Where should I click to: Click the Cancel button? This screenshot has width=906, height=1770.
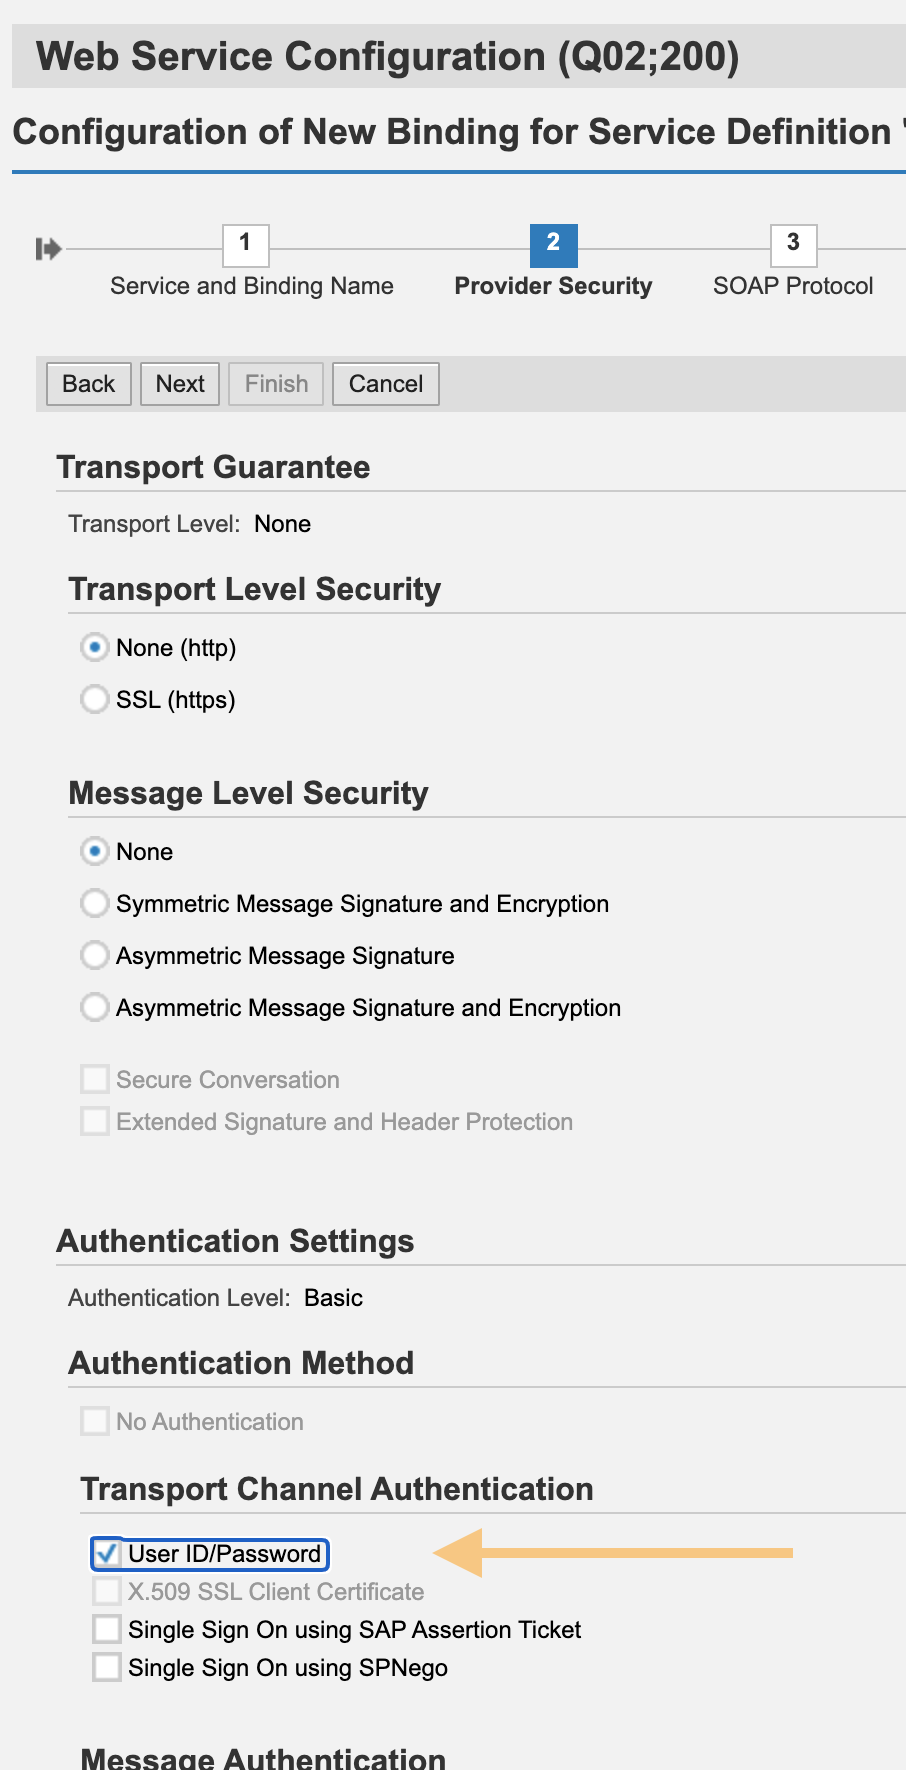[386, 384]
